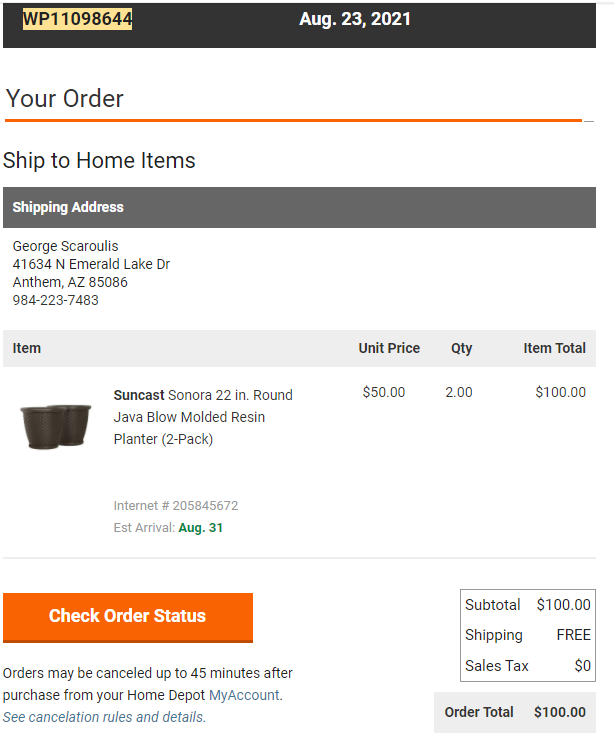Click the planter product thumbnail image

56,426
